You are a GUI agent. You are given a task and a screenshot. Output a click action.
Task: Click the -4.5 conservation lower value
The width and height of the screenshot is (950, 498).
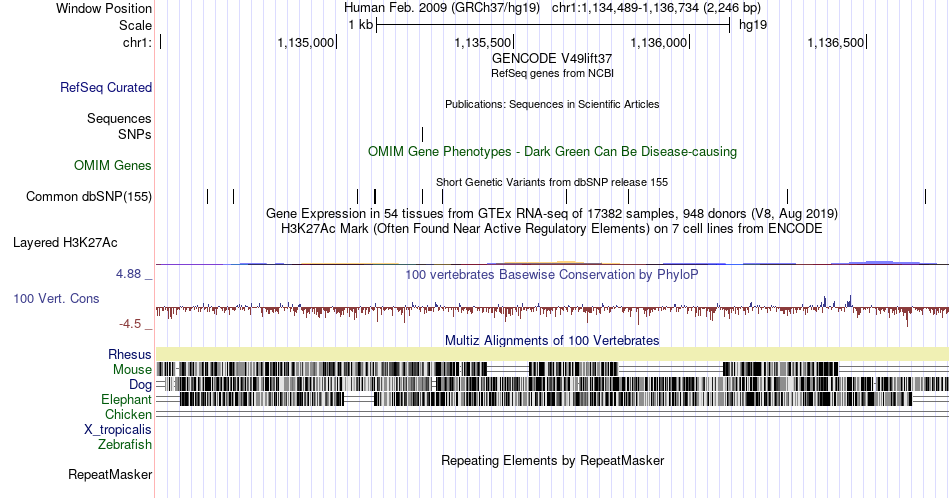click(x=130, y=324)
